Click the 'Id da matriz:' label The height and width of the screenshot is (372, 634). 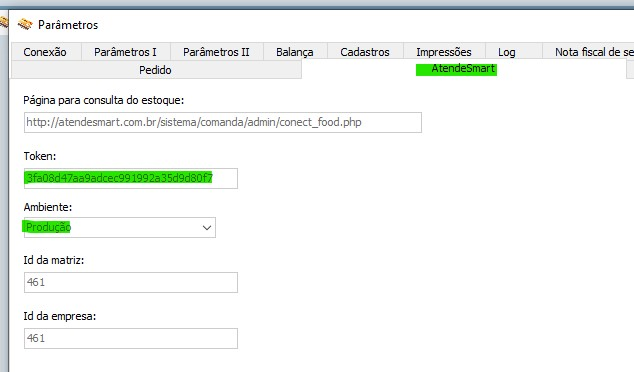click(54, 260)
